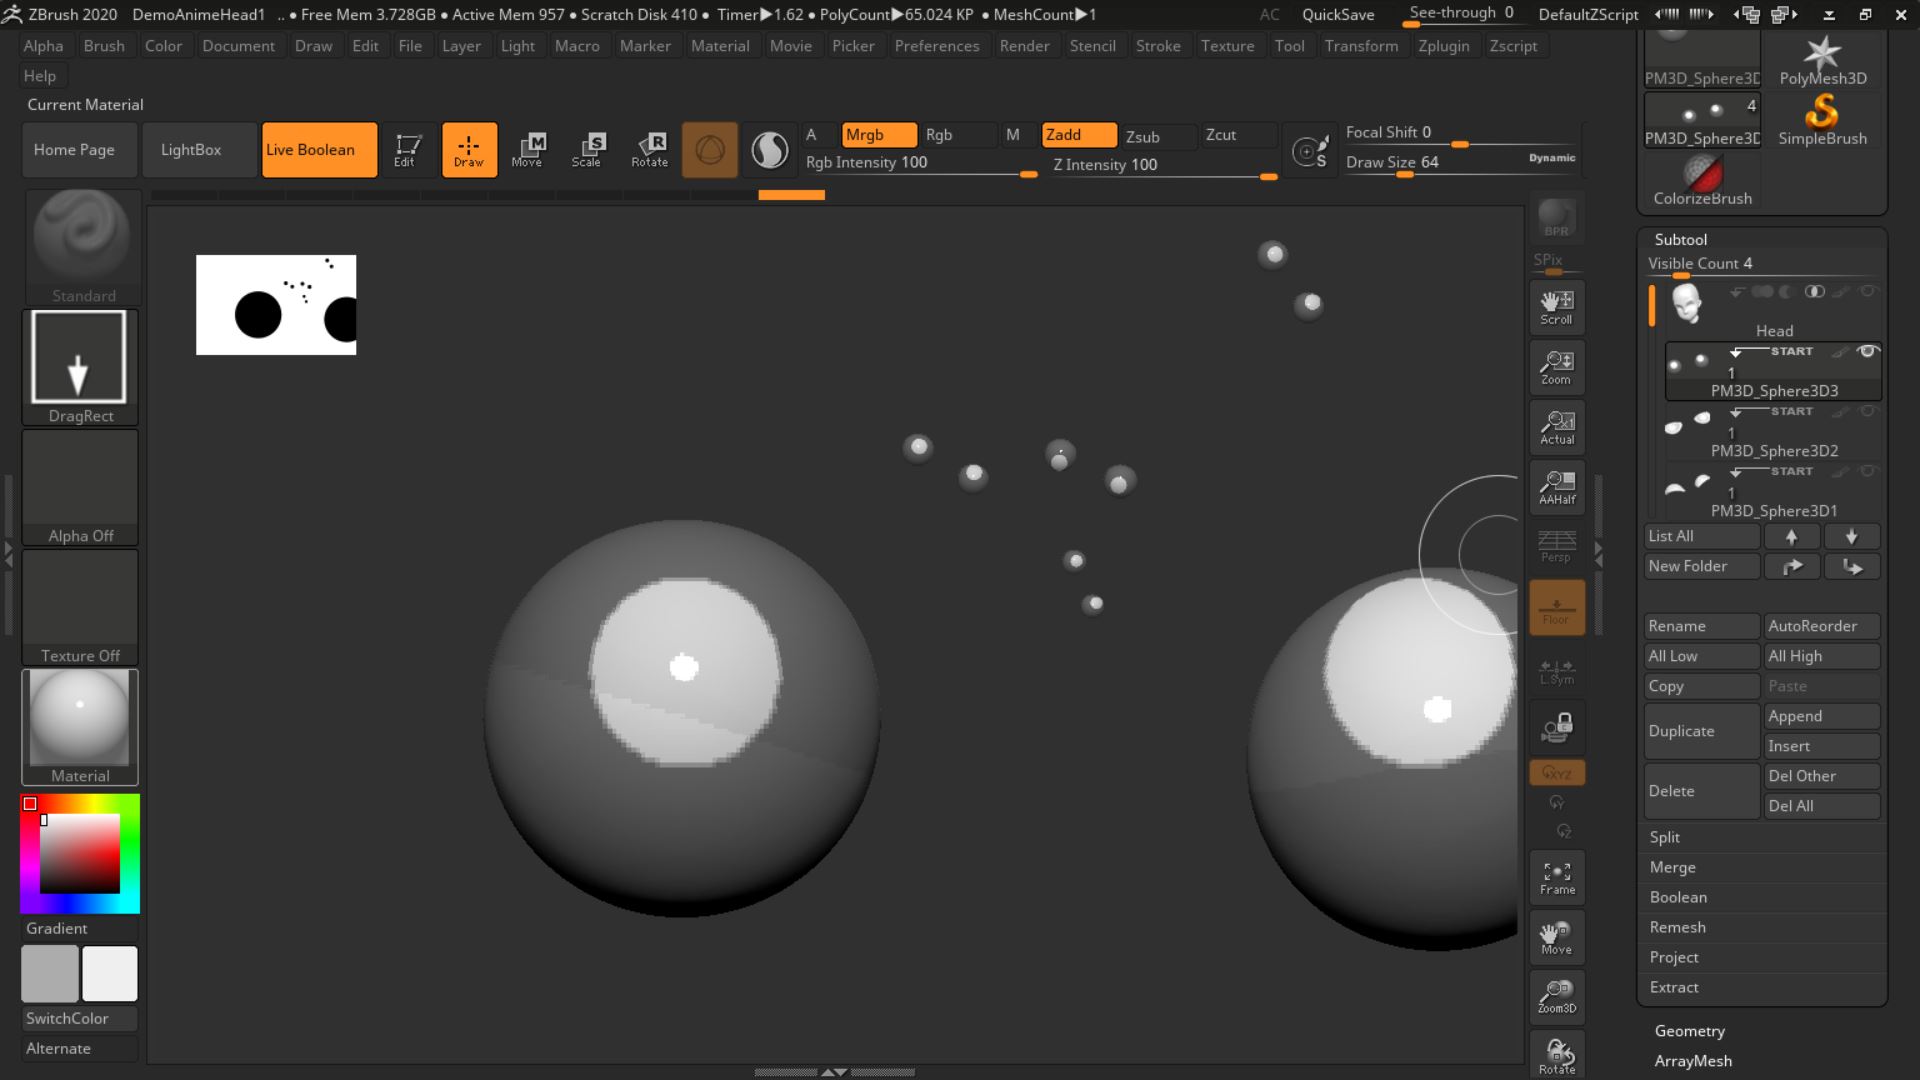The width and height of the screenshot is (1920, 1080).
Task: Click the Frame view icon
Action: click(1556, 877)
